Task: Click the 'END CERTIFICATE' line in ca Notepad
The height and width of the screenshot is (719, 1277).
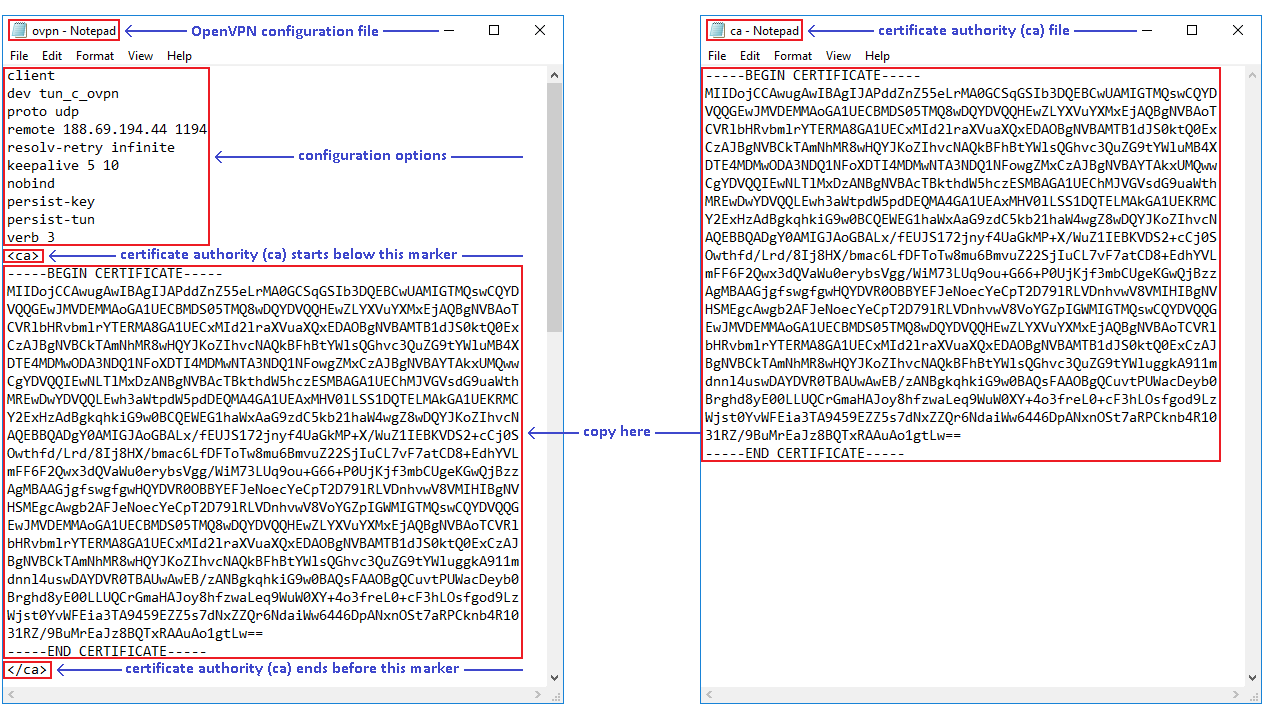Action: tap(805, 454)
